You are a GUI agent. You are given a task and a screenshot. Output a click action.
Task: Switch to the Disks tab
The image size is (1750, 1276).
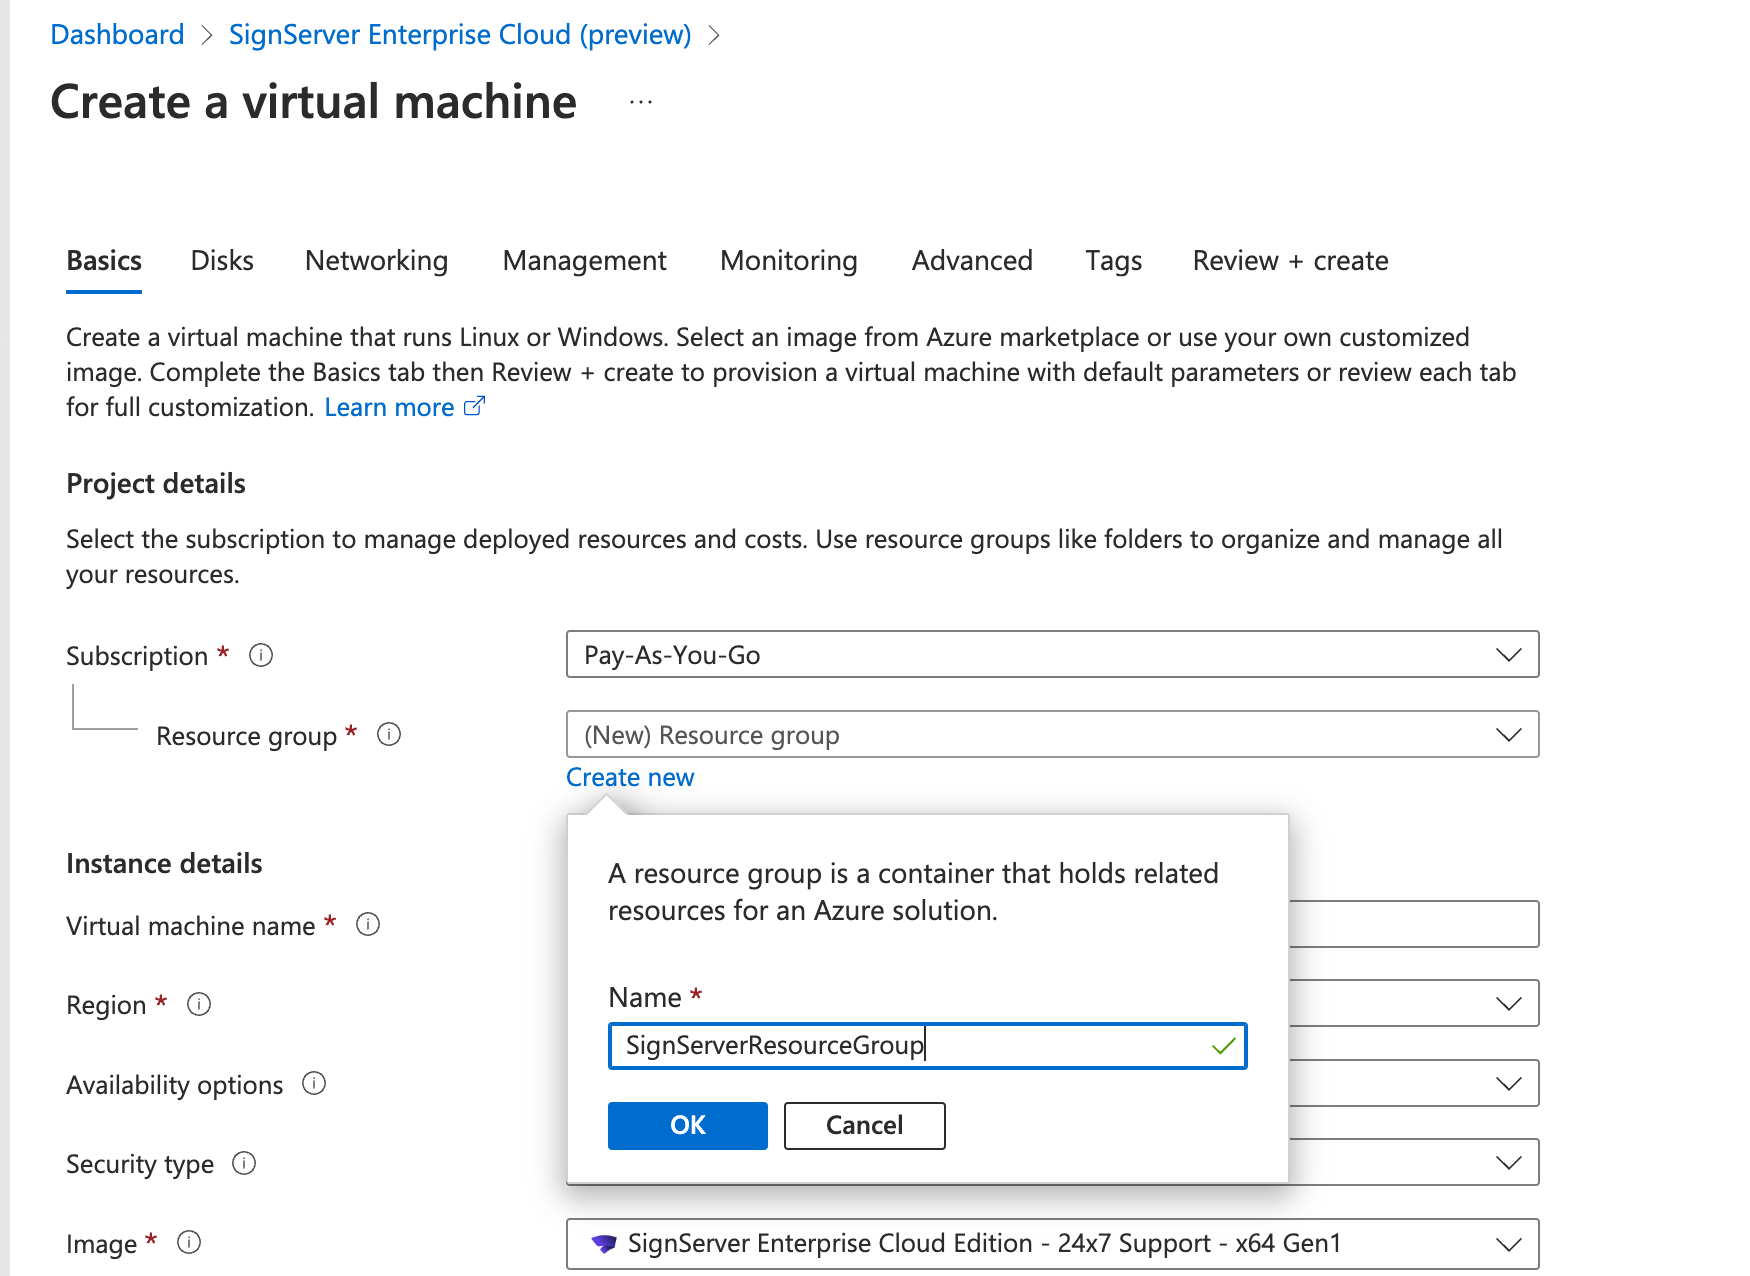pyautogui.click(x=222, y=261)
